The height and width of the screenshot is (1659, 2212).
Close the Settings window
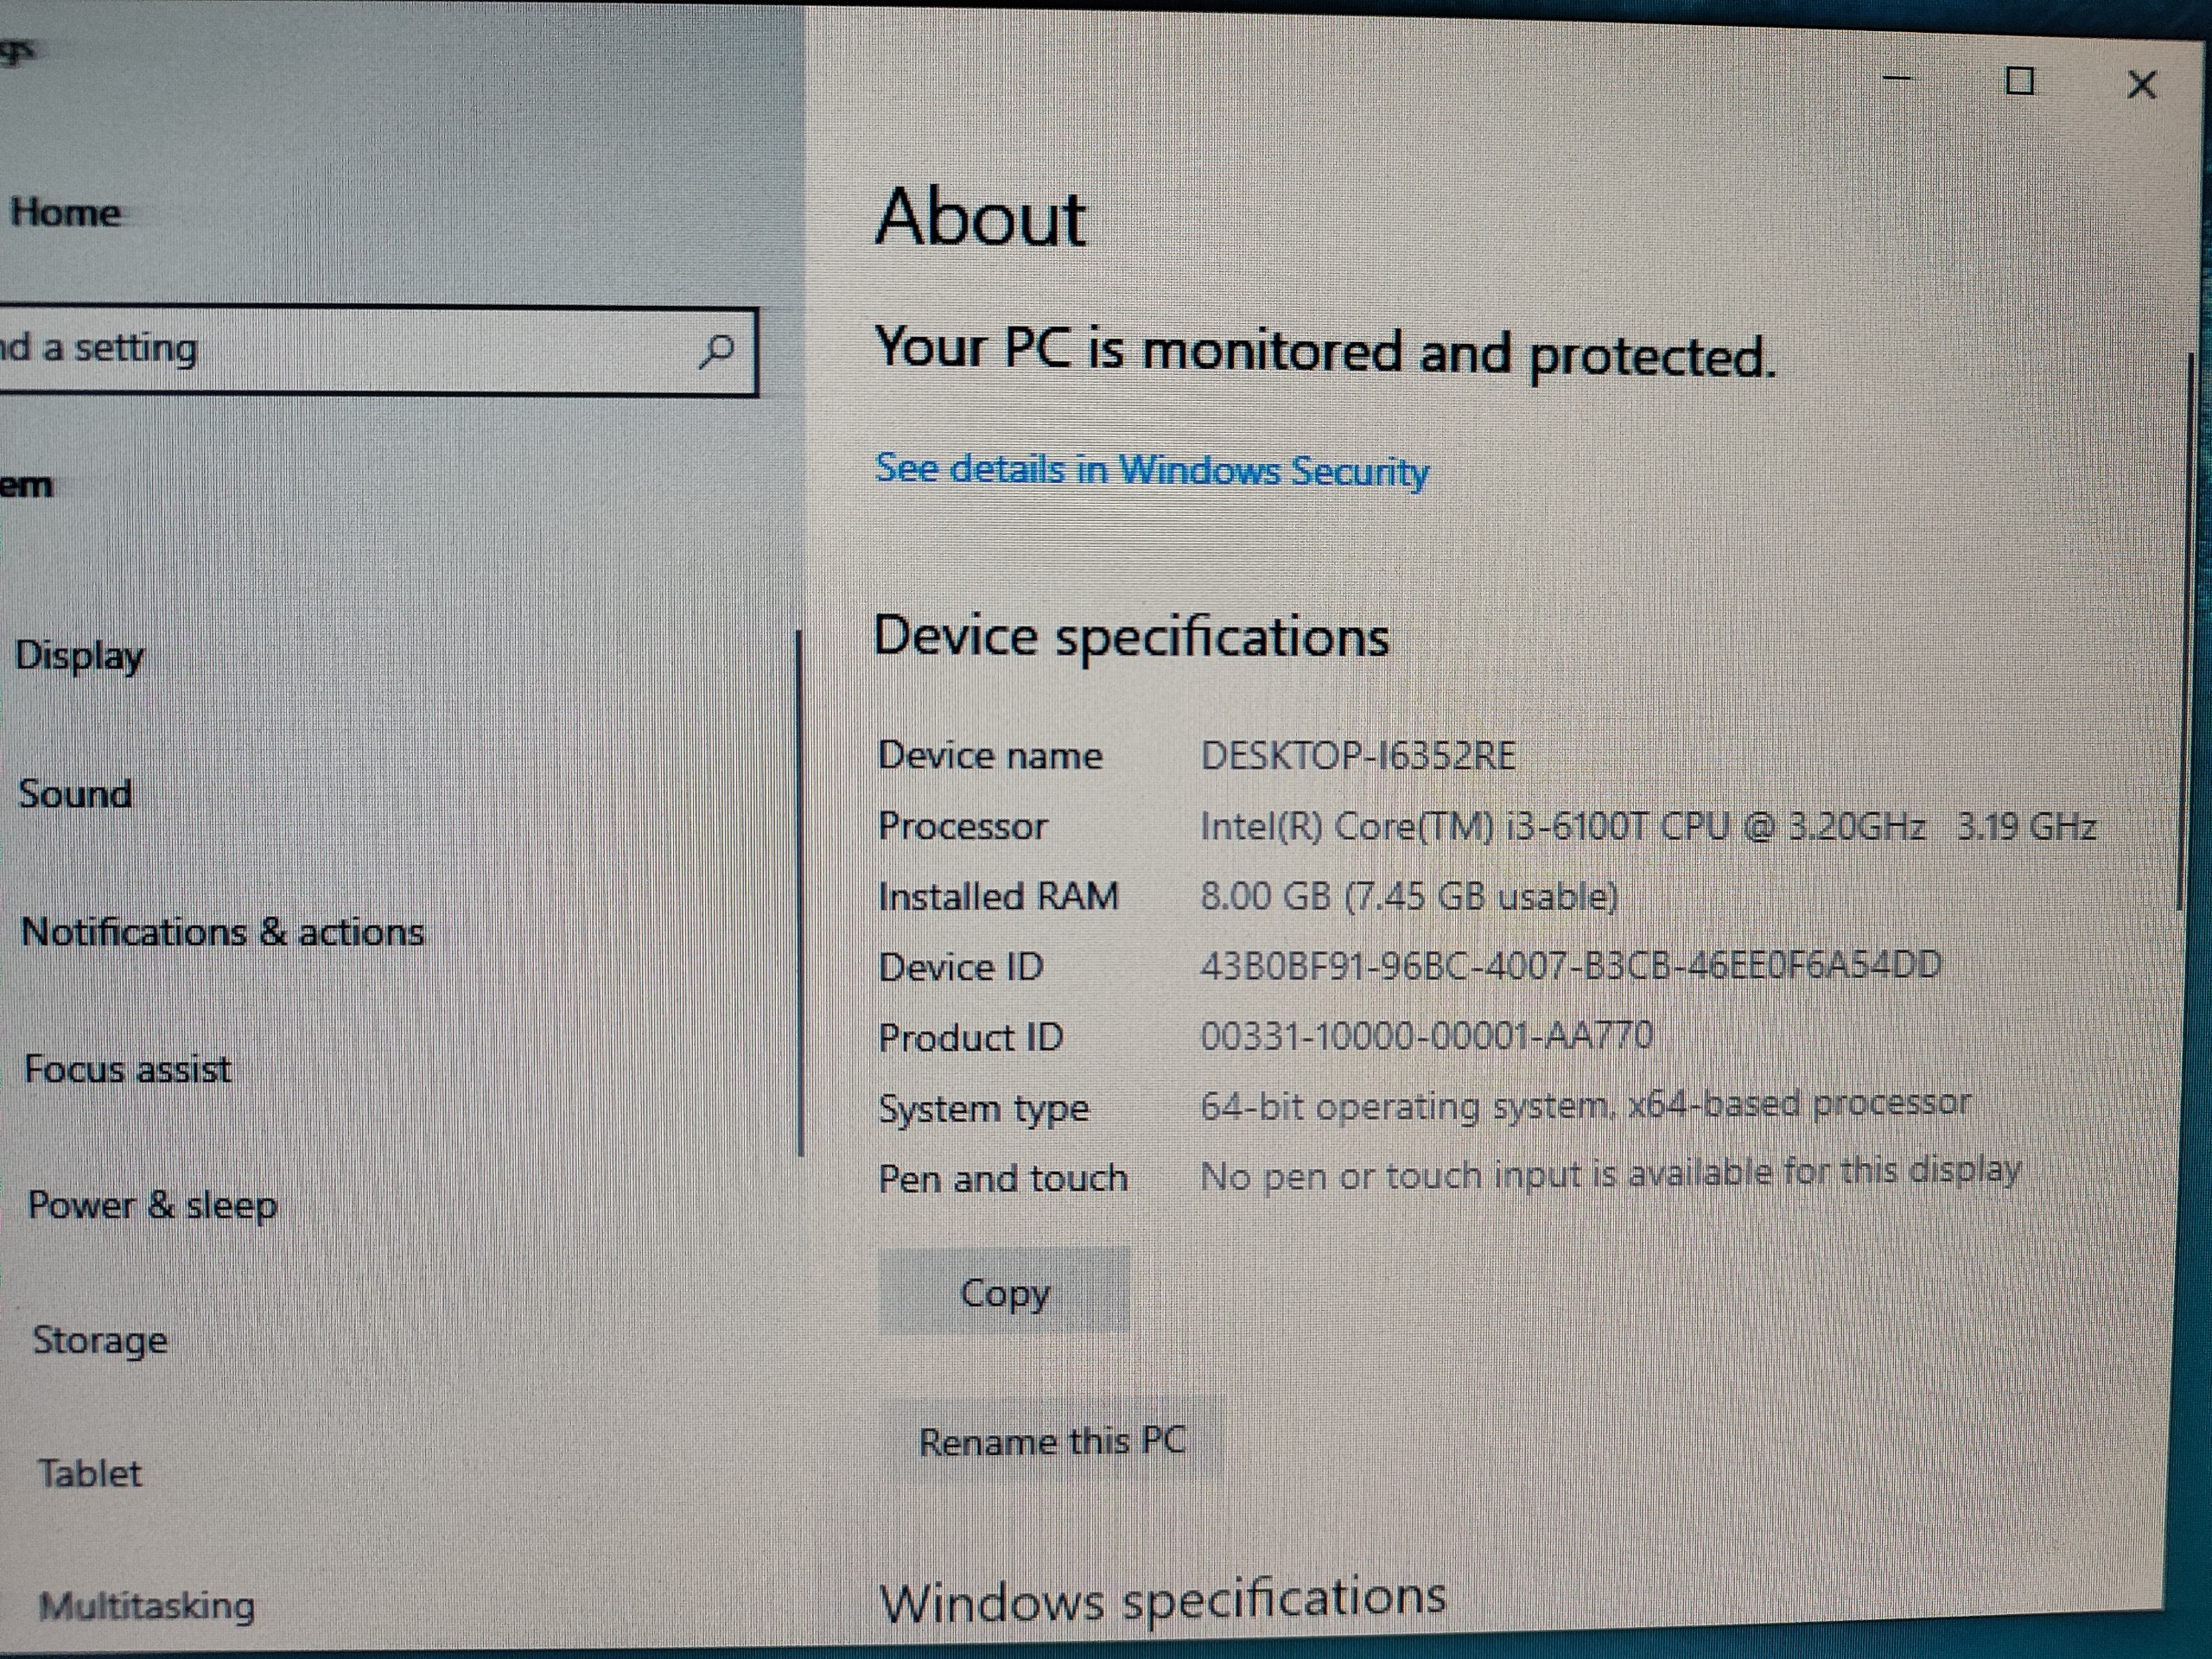tap(2141, 85)
